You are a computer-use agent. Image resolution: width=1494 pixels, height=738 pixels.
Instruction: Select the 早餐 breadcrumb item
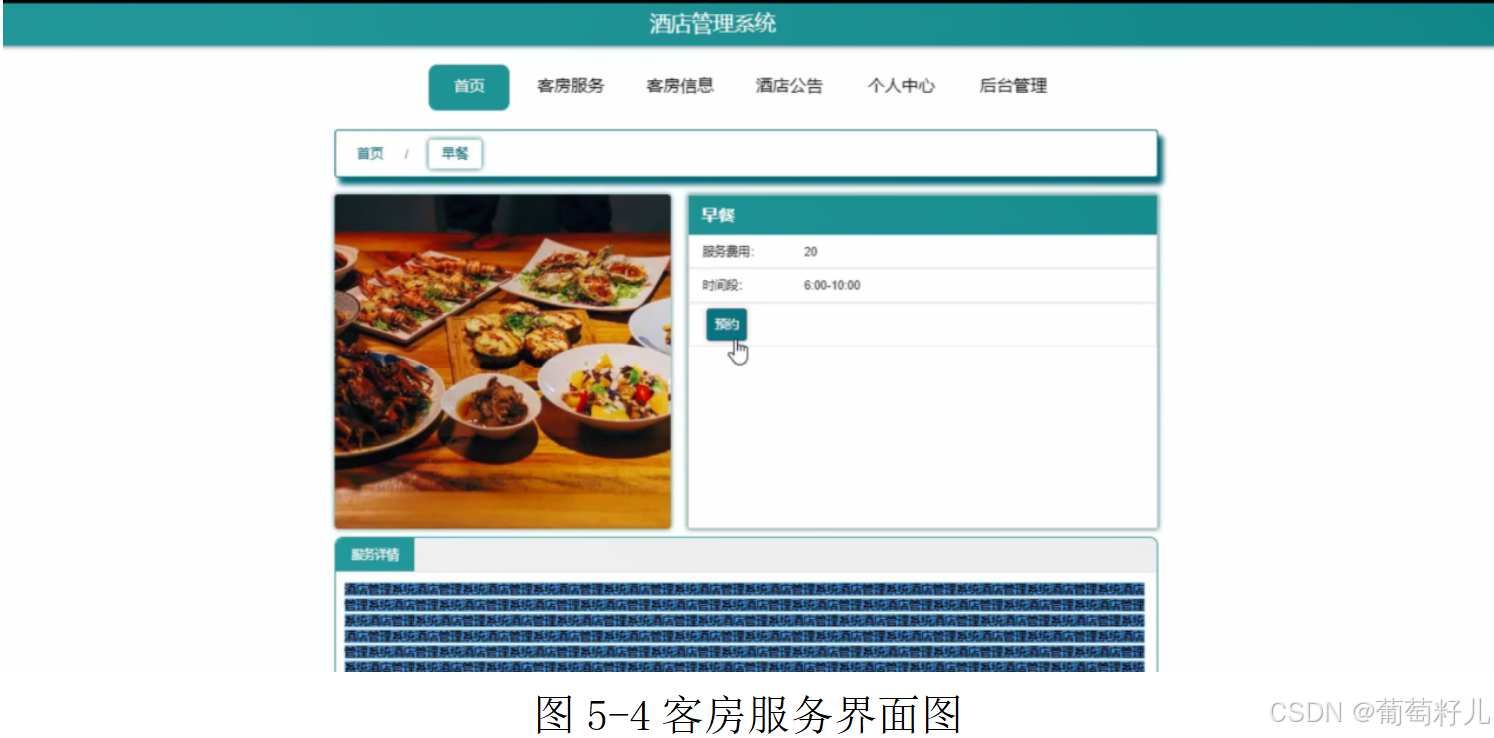(454, 153)
